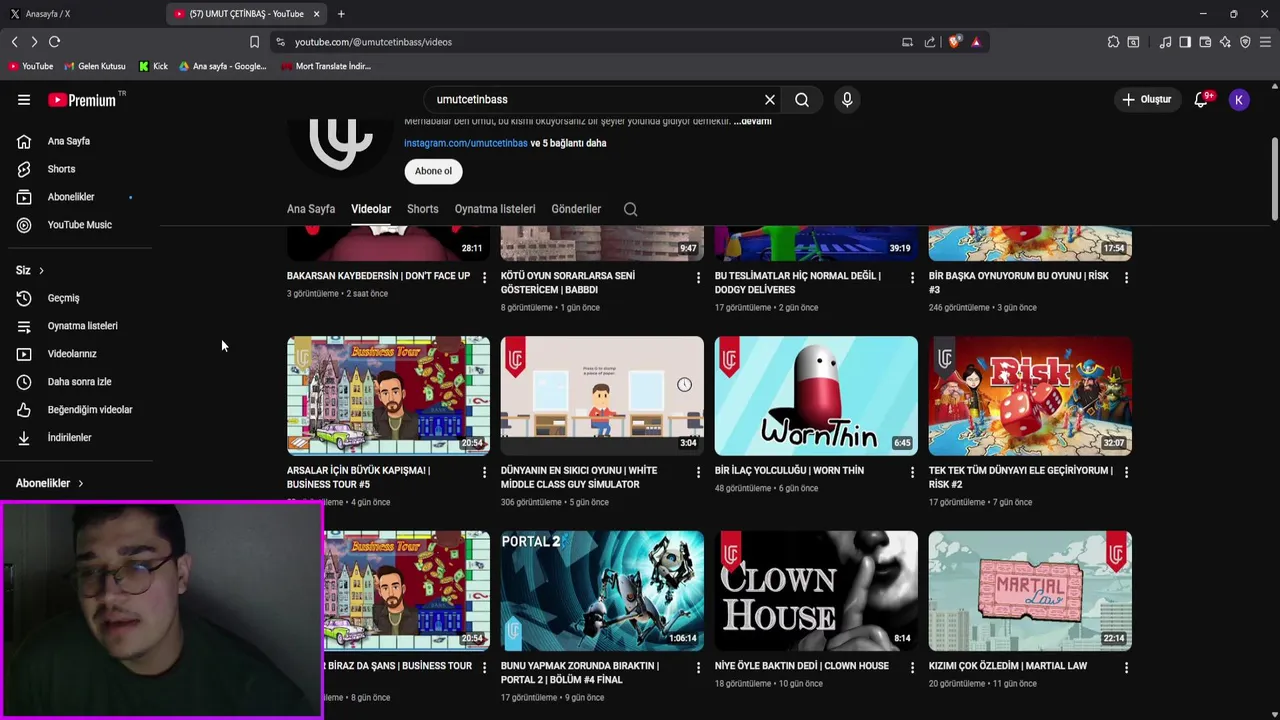Open options menu for White Middle Class Guy video
Image resolution: width=1280 pixels, height=720 pixels.
pos(698,472)
